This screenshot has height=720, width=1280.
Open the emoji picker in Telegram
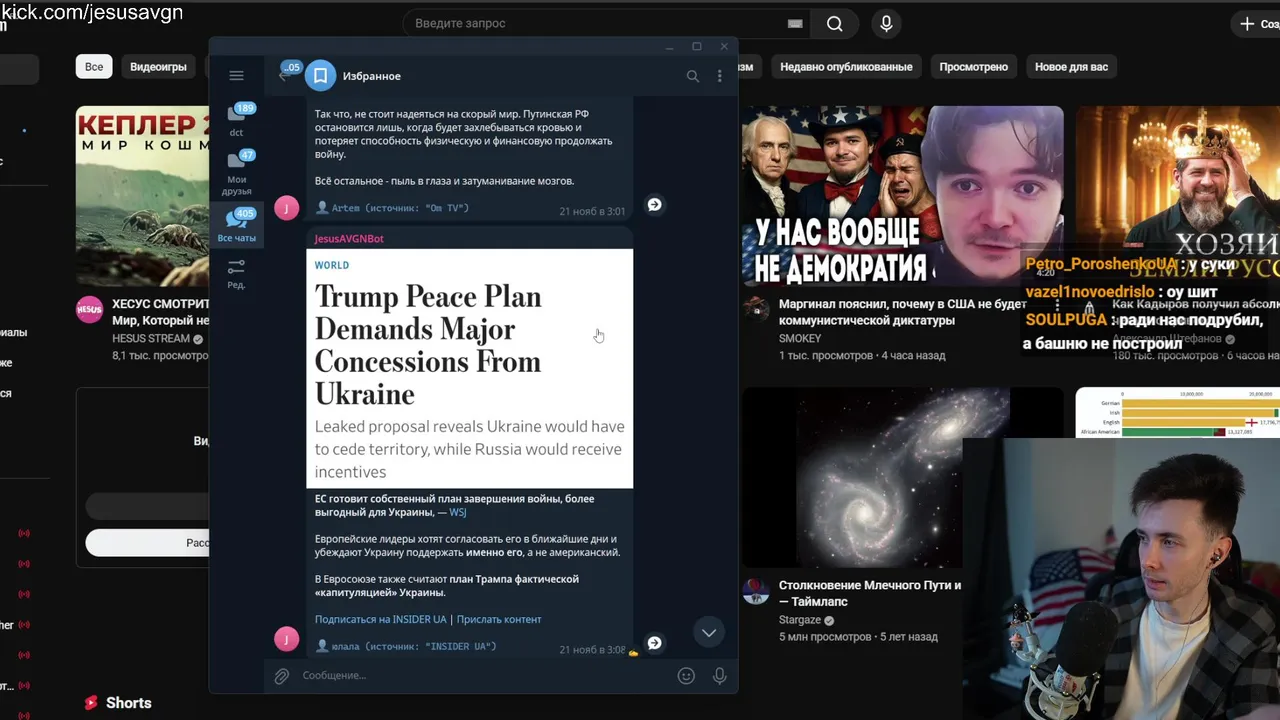(686, 676)
